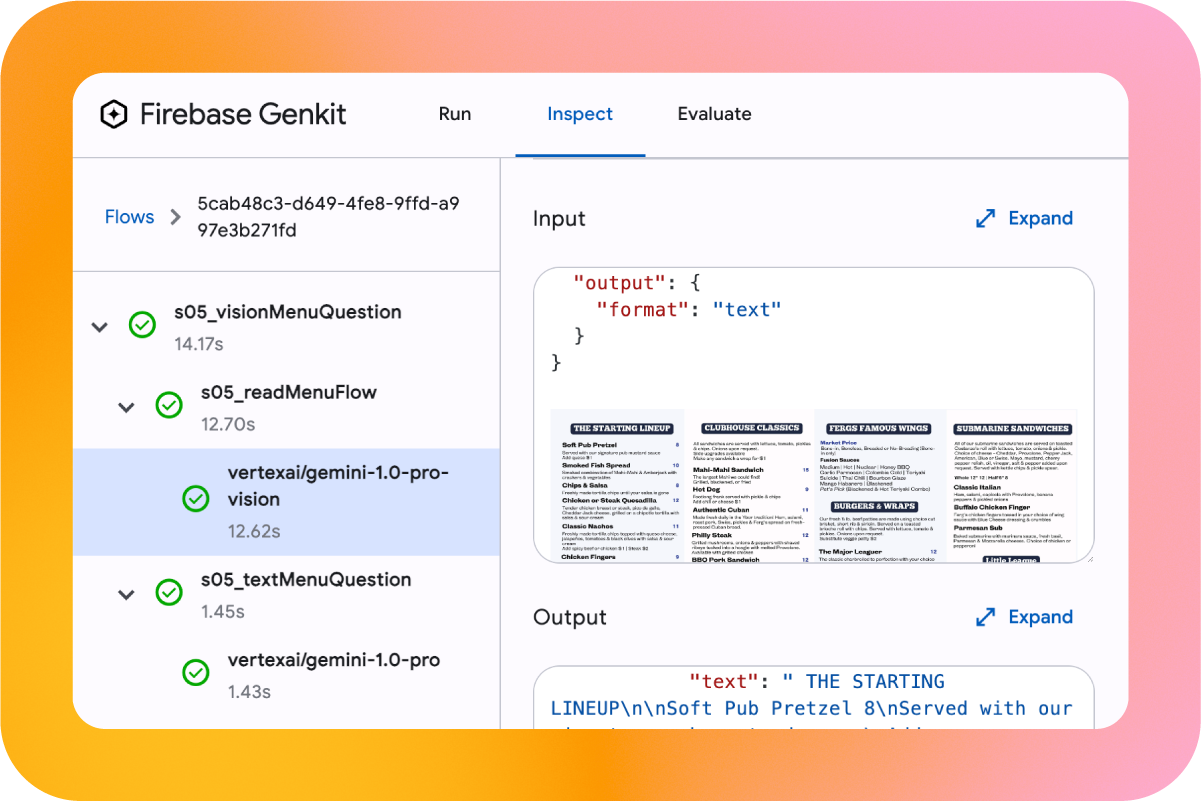Screen dimensions: 1201x801
Task: Collapse the s05_readMenuFlow tree node
Action: point(126,406)
